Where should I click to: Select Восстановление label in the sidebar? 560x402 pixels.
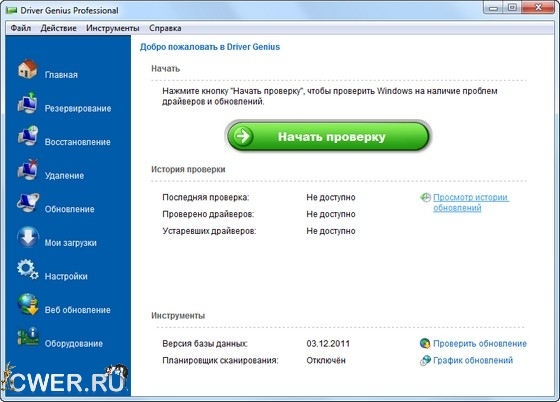(x=78, y=142)
